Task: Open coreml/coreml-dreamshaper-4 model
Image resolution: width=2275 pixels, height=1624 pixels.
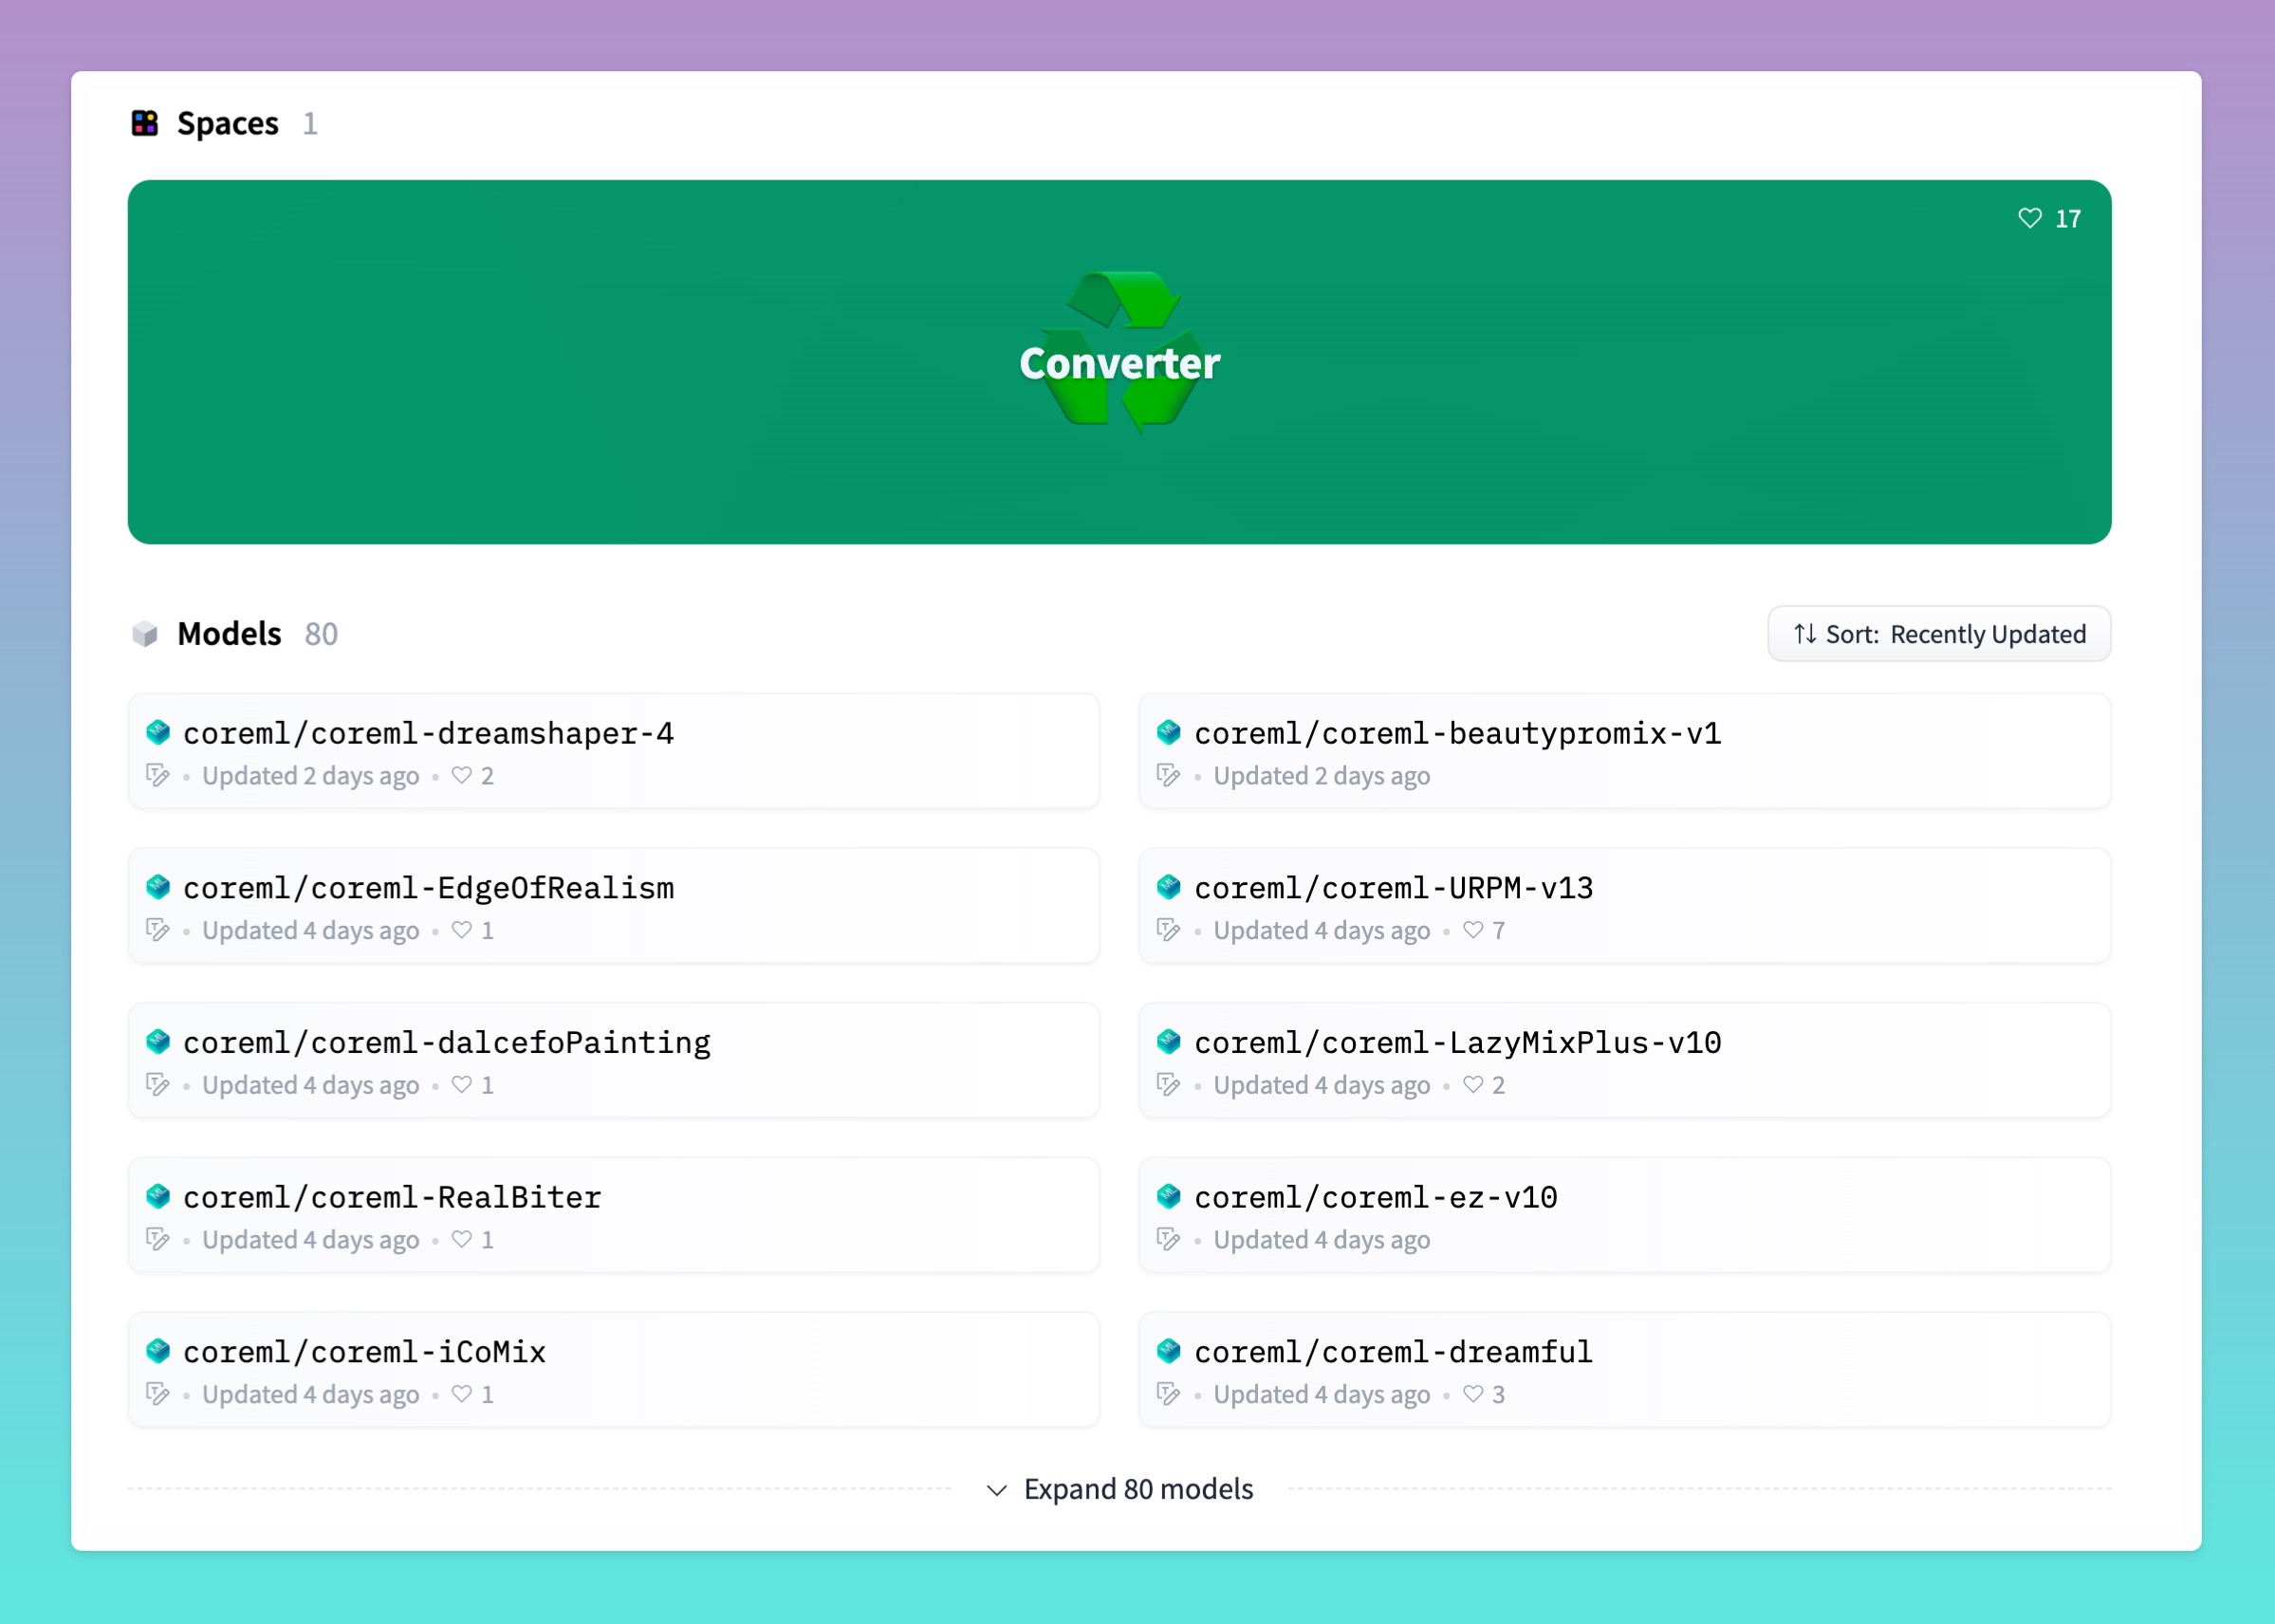Action: tap(613, 751)
